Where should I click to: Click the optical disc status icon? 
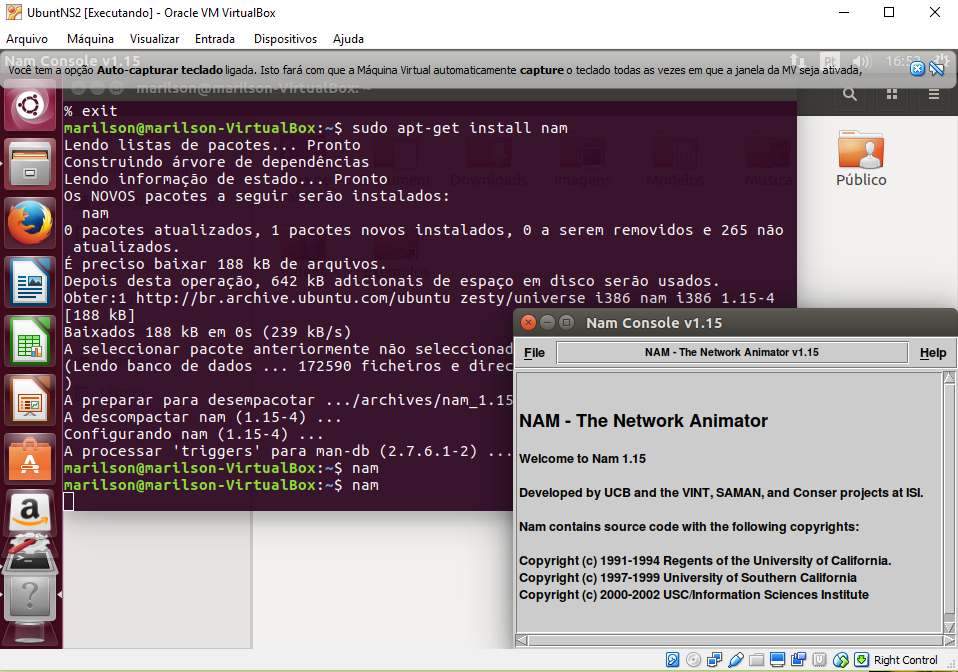click(x=693, y=660)
